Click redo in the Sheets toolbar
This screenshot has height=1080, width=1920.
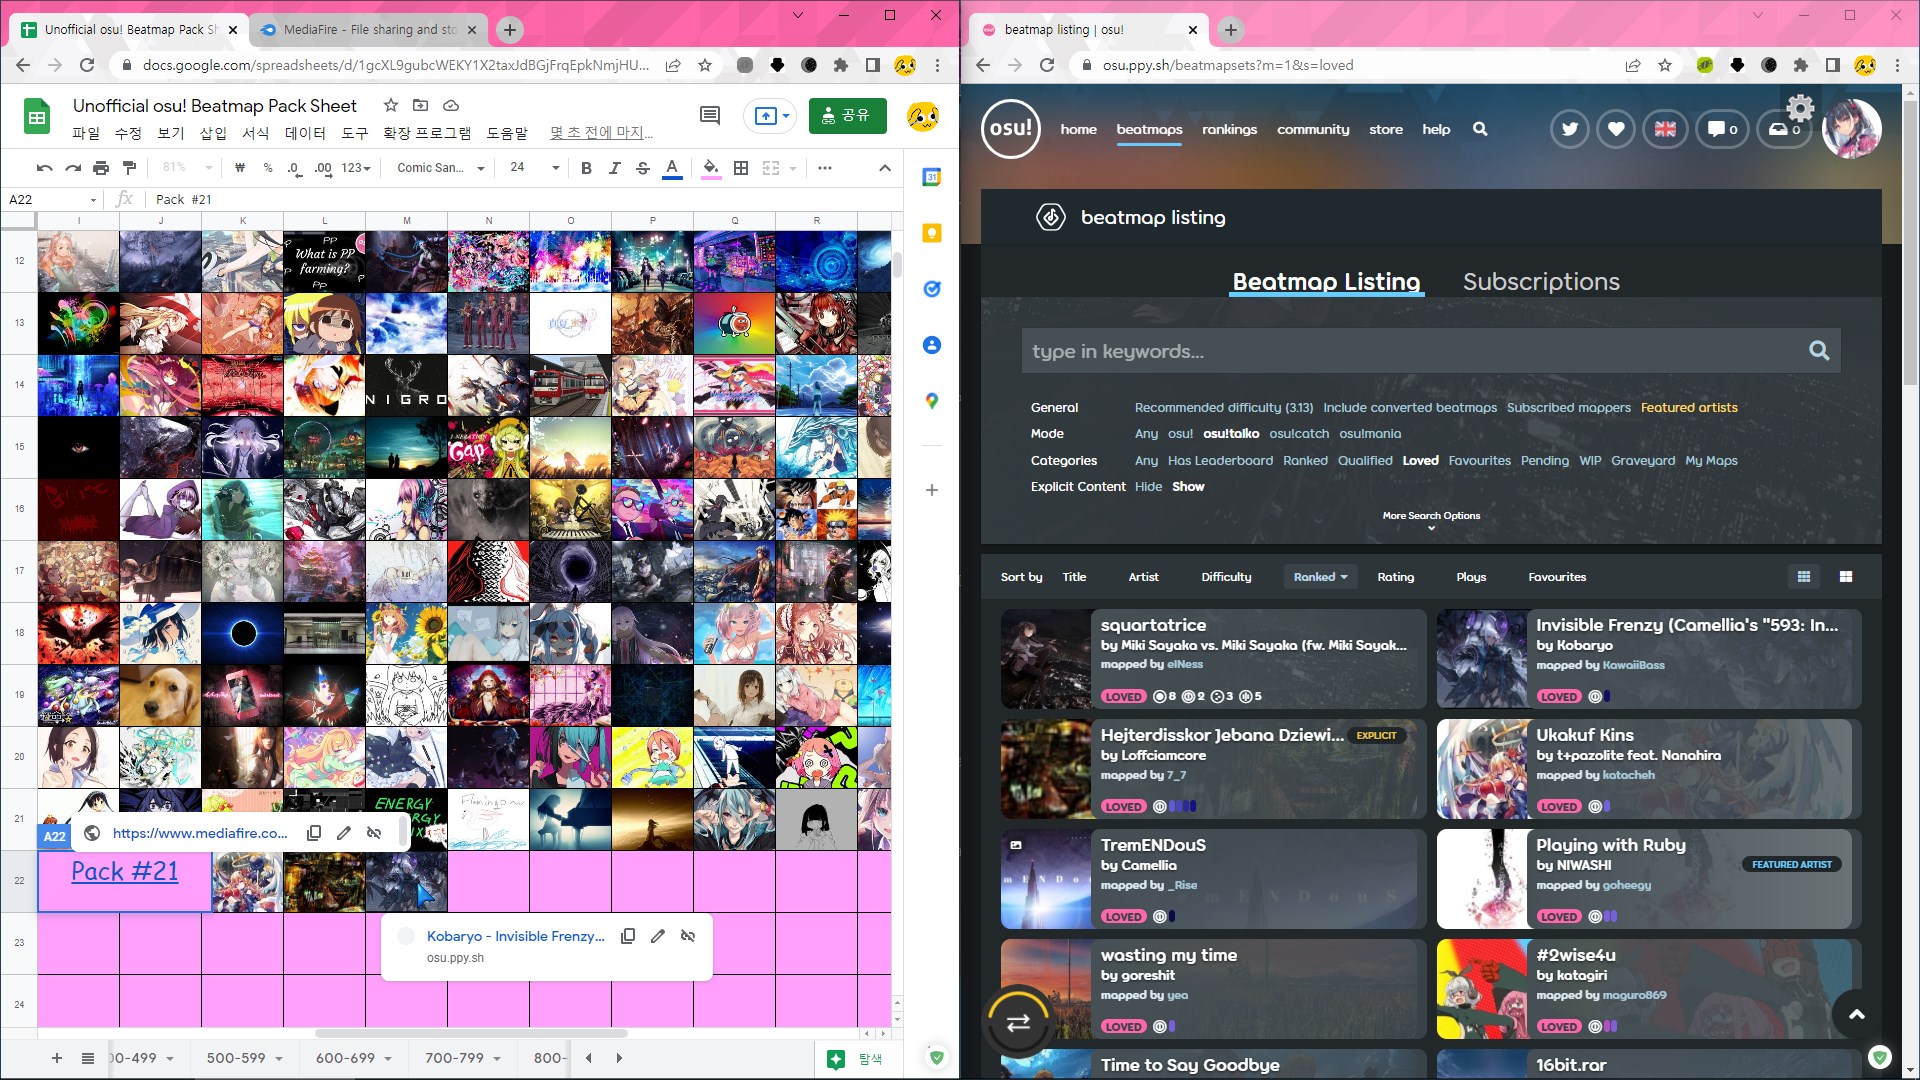point(72,168)
